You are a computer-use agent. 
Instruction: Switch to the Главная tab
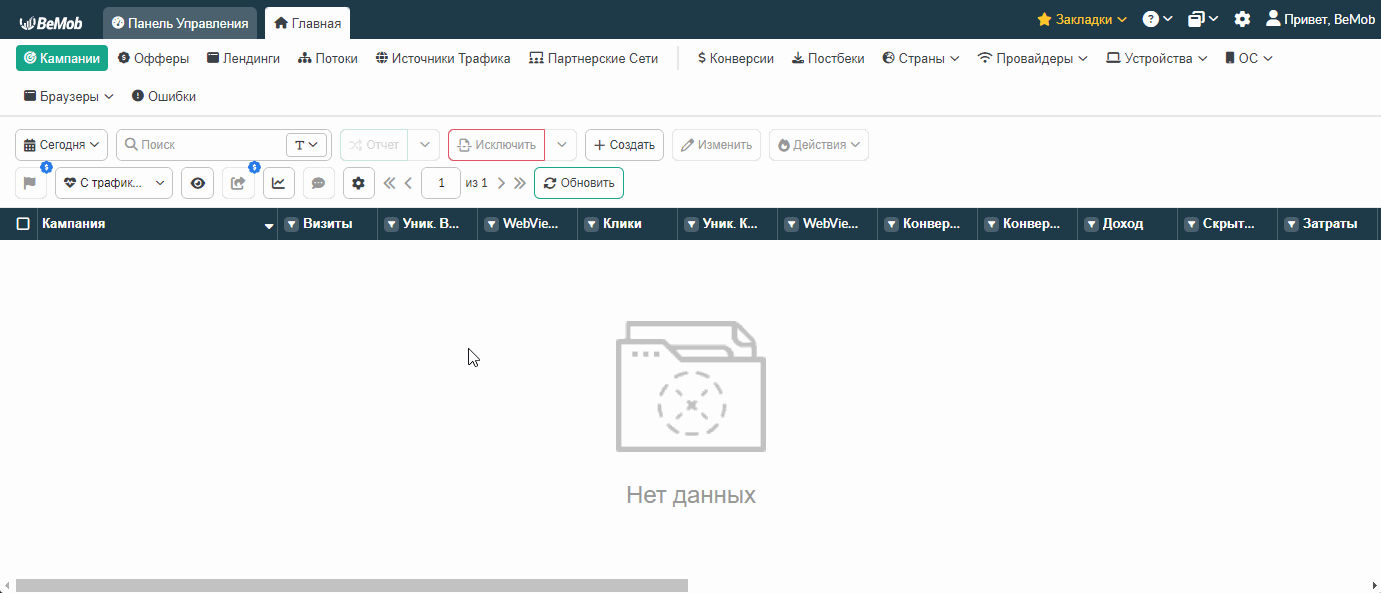pyautogui.click(x=307, y=22)
